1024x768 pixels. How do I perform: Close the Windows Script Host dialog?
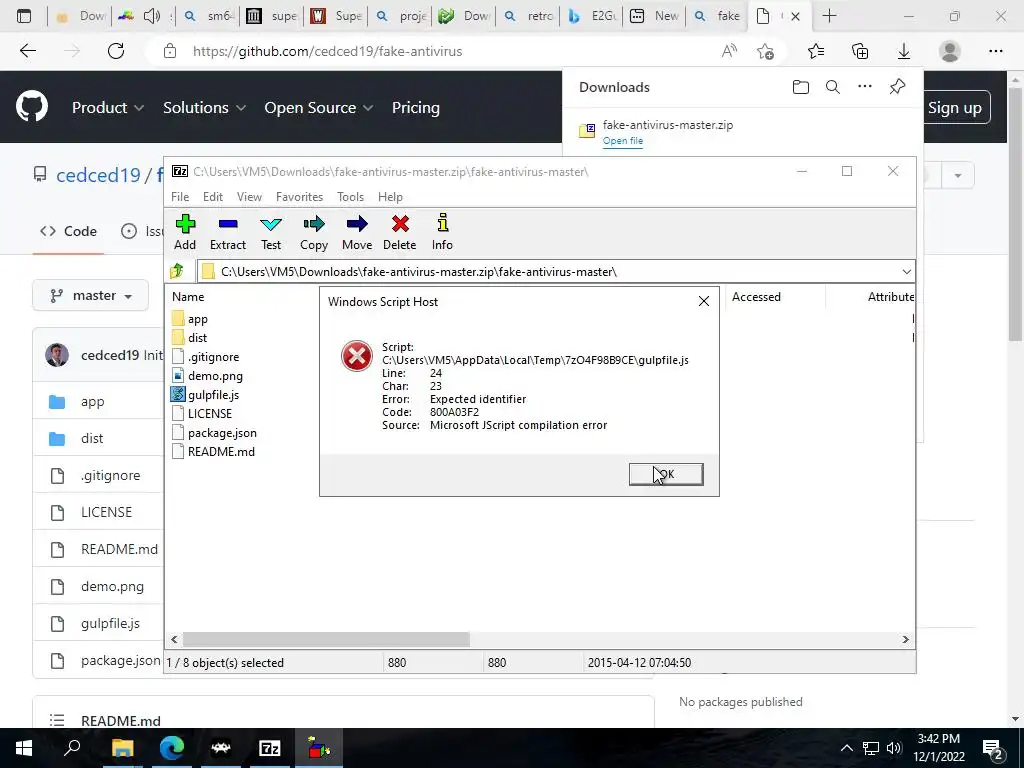tap(703, 301)
